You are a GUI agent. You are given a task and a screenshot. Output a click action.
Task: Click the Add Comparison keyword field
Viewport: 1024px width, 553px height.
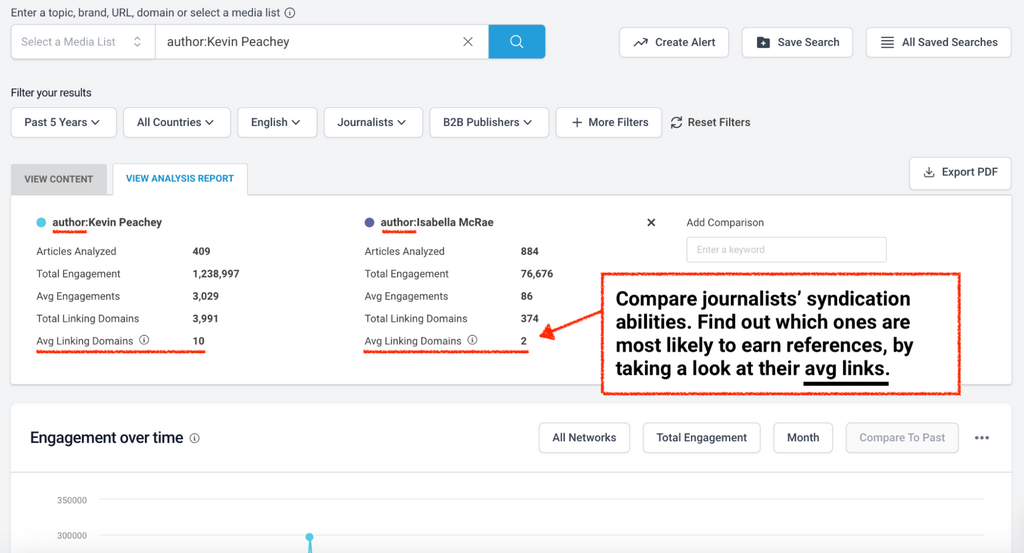[x=786, y=249]
